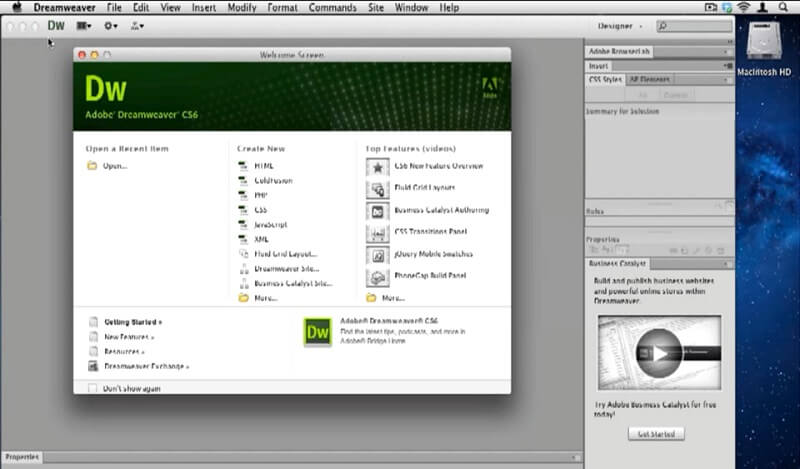The width and height of the screenshot is (800, 469).
Task: Click the Adobe logo in welcome banner
Action: pos(490,88)
